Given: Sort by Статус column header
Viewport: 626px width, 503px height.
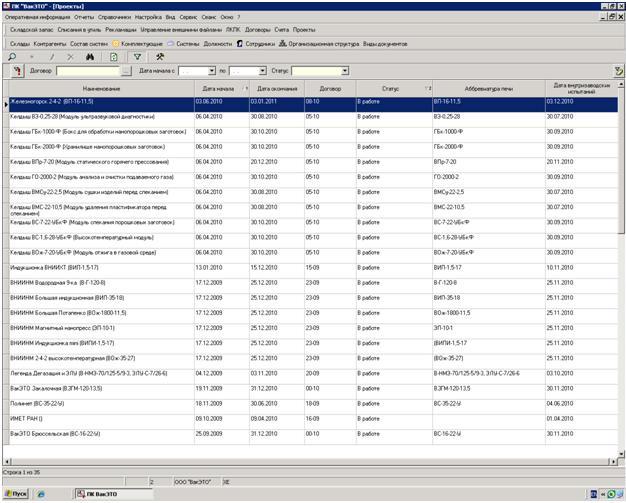Looking at the screenshot, I should point(394,89).
